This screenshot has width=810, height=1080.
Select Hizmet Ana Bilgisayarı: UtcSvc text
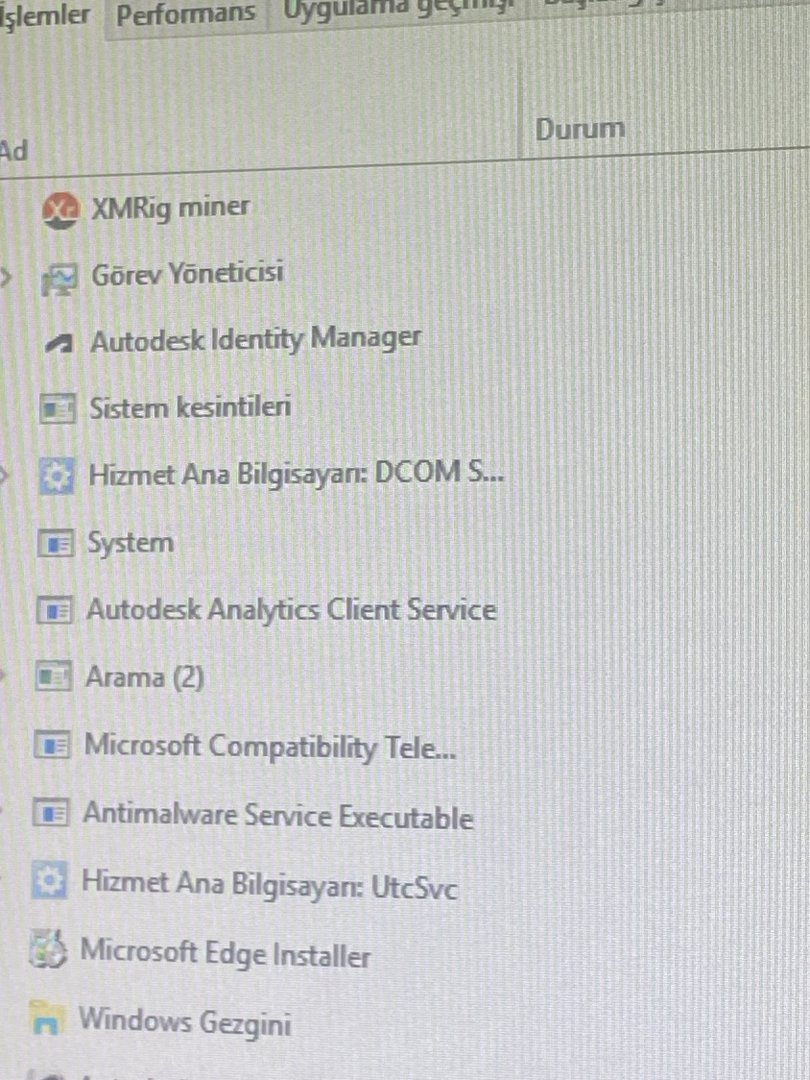click(269, 885)
